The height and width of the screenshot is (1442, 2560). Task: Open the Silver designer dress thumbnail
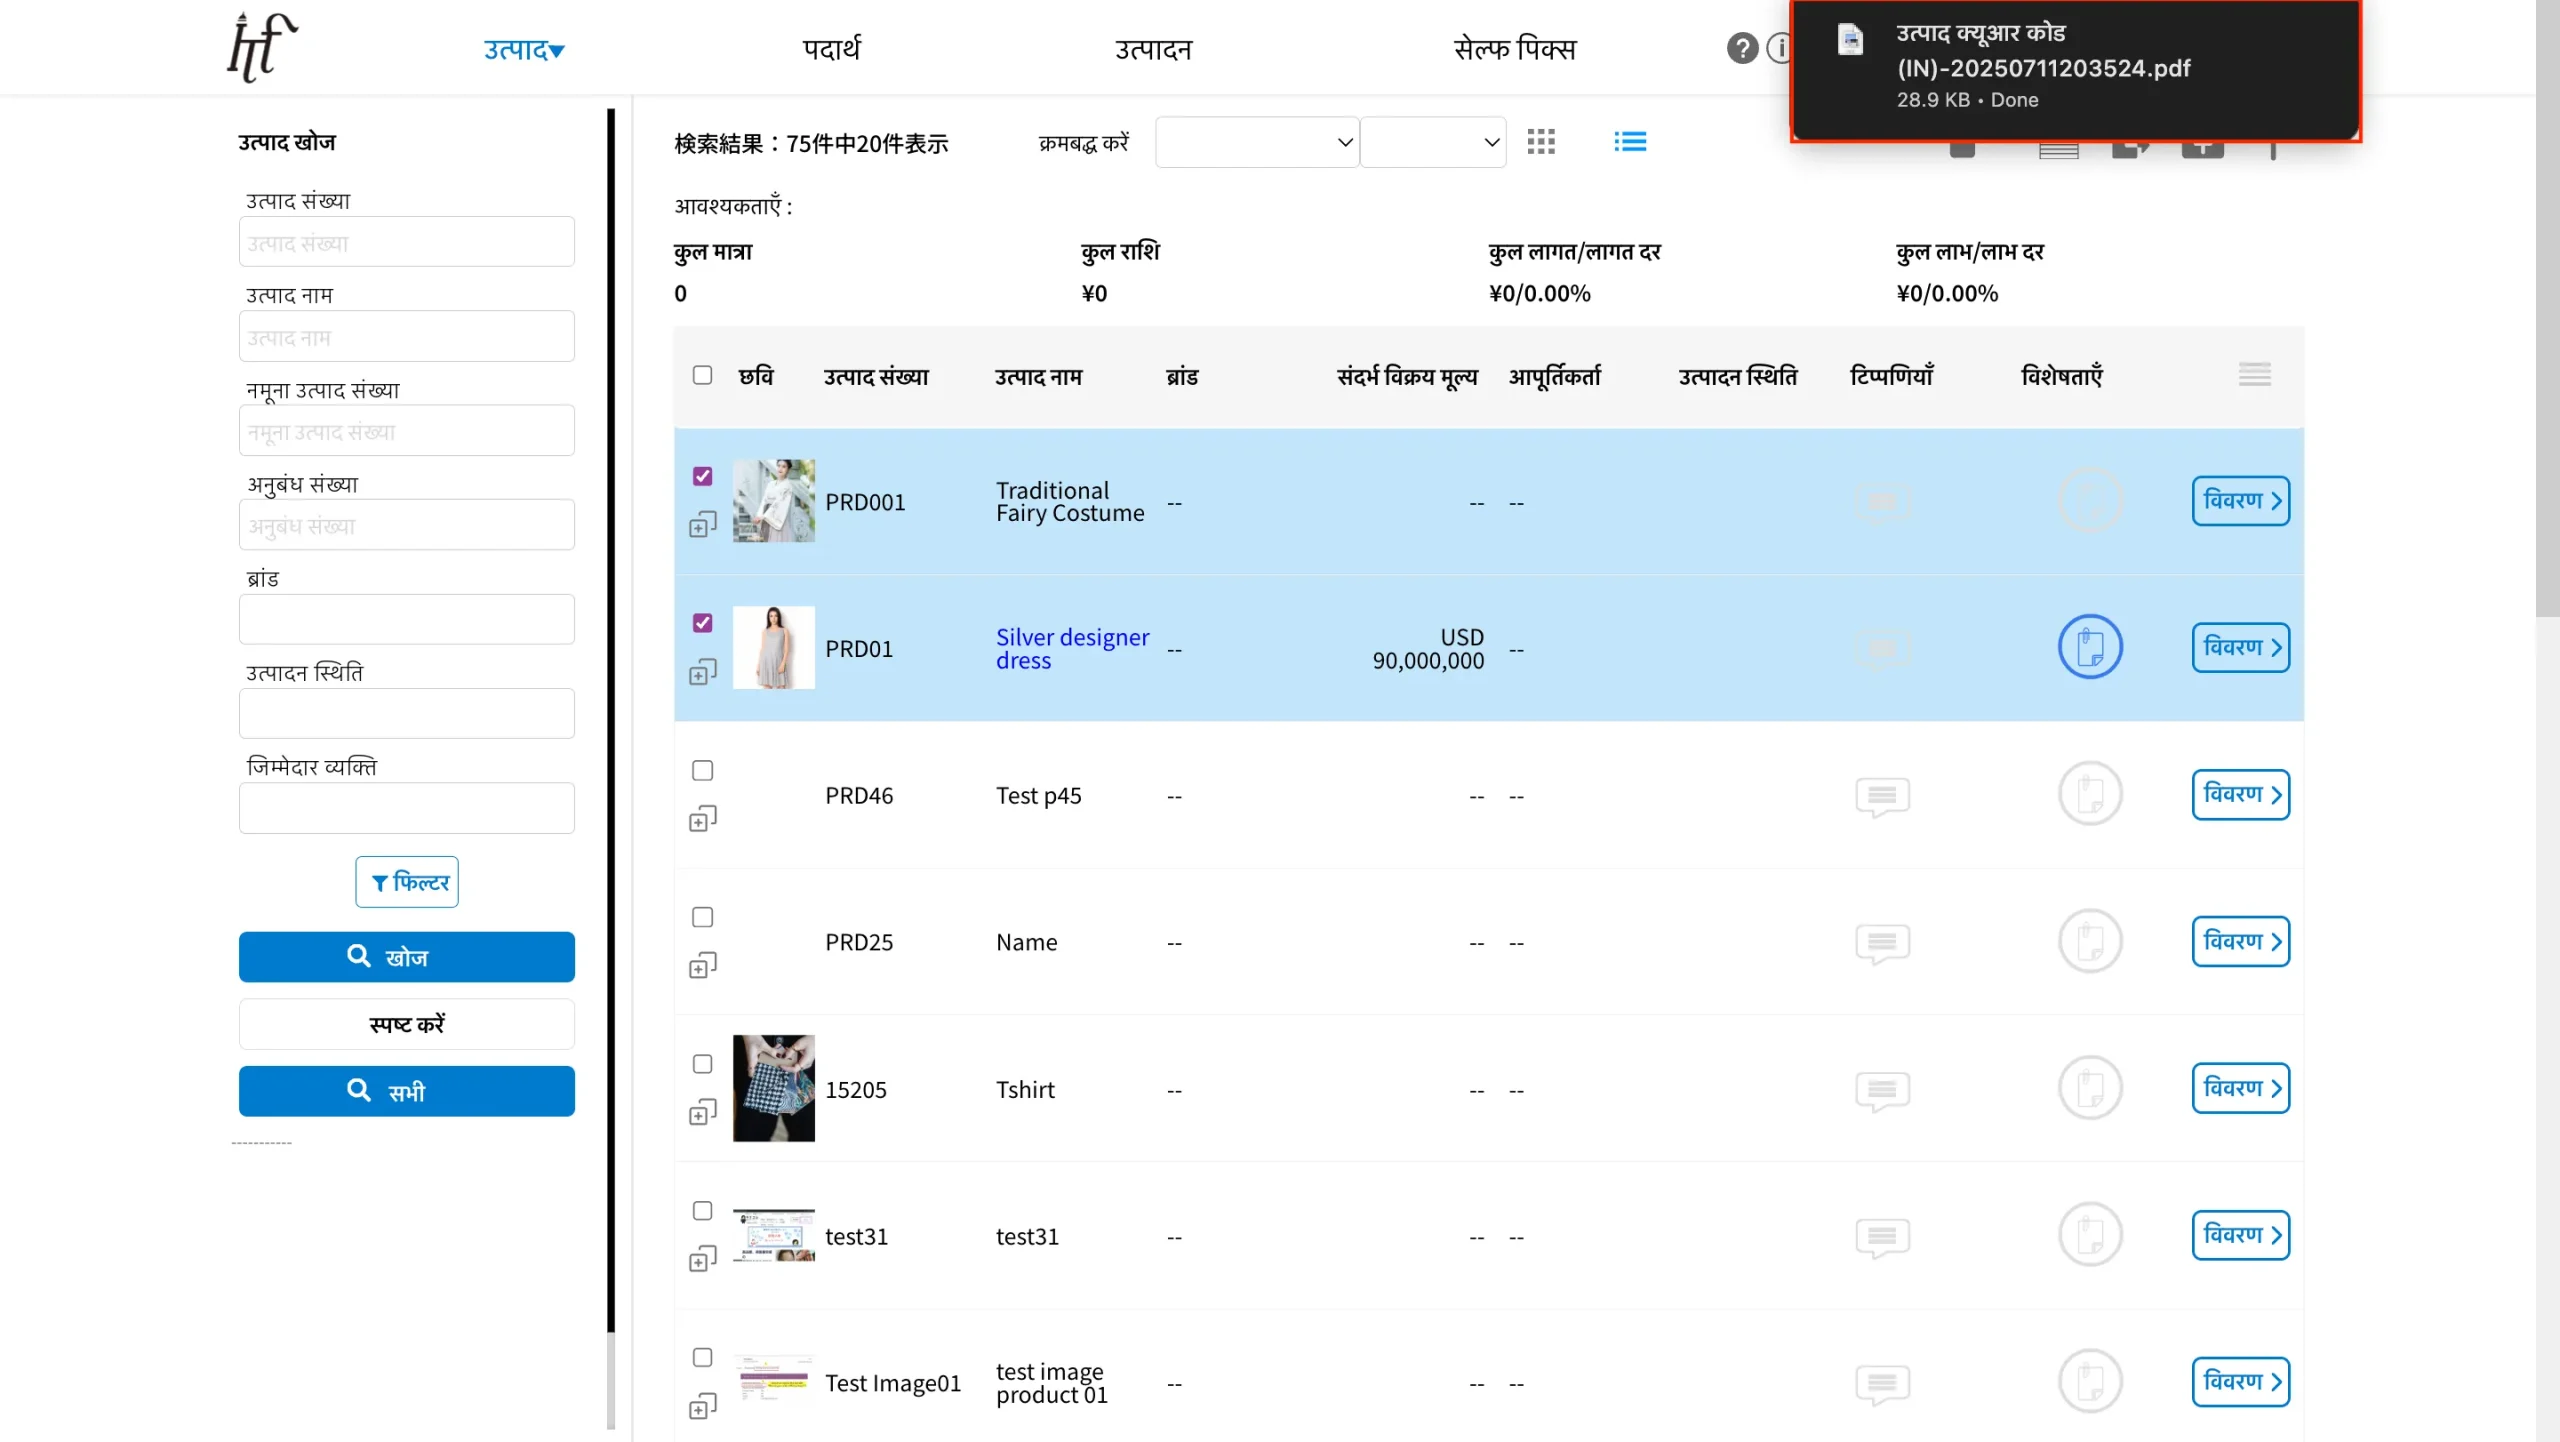click(x=774, y=648)
